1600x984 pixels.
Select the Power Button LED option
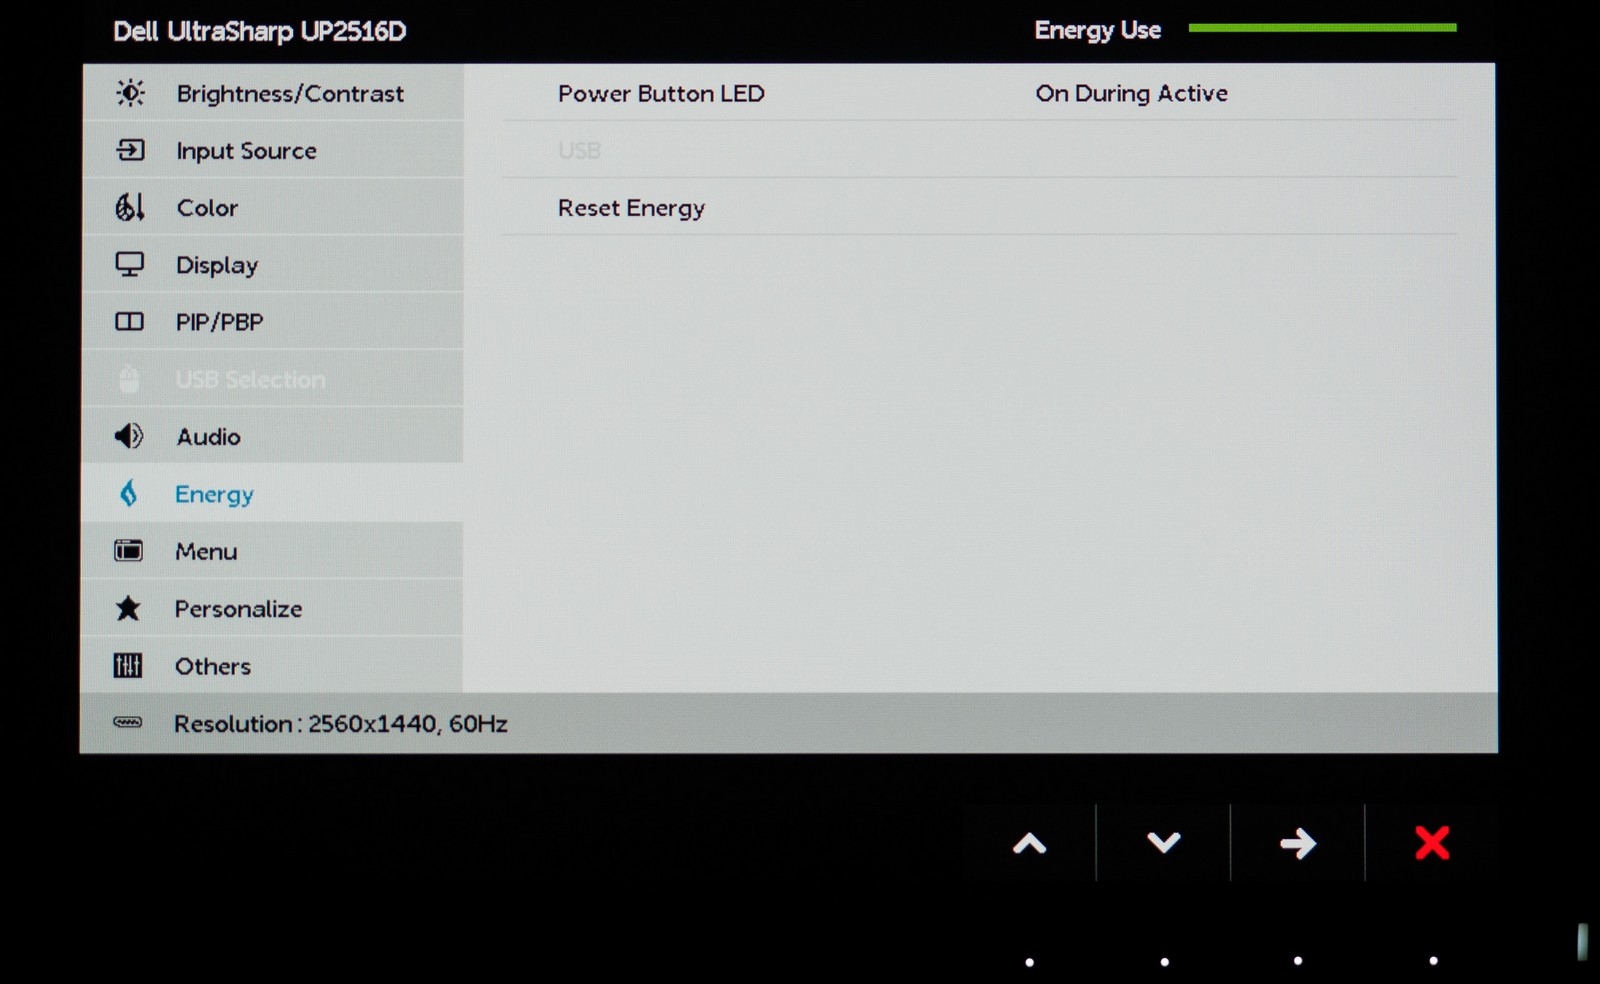tap(661, 93)
